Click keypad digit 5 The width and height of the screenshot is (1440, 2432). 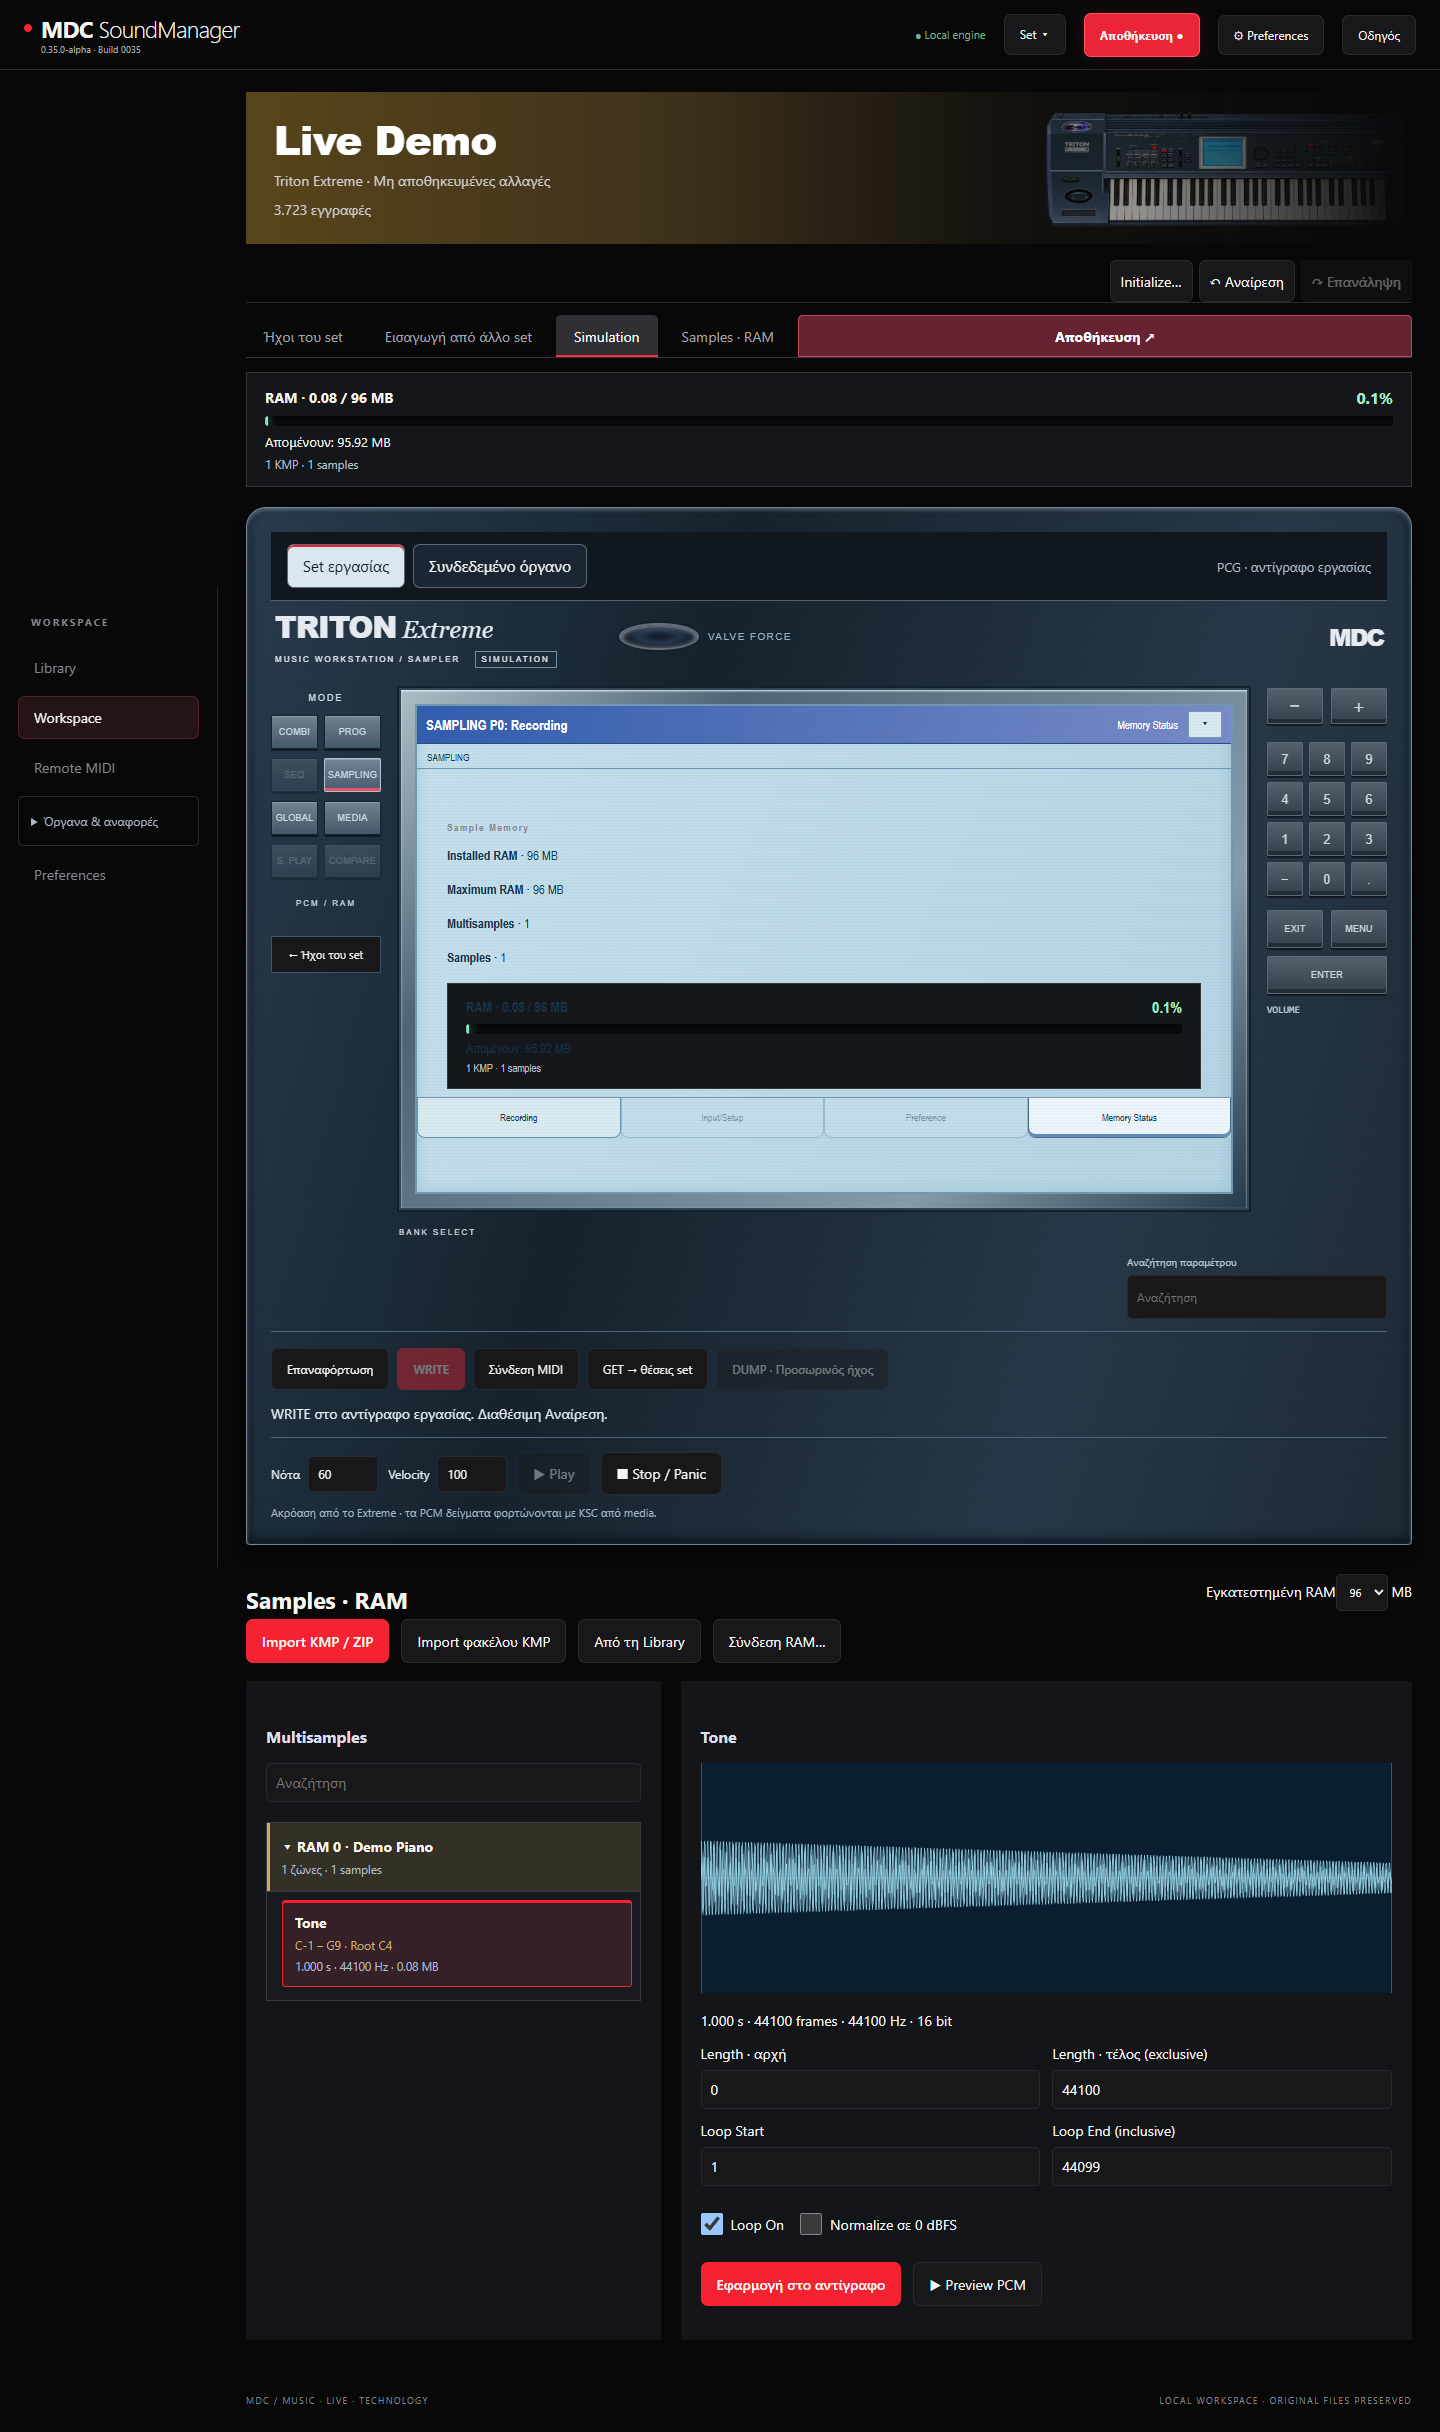click(1327, 799)
